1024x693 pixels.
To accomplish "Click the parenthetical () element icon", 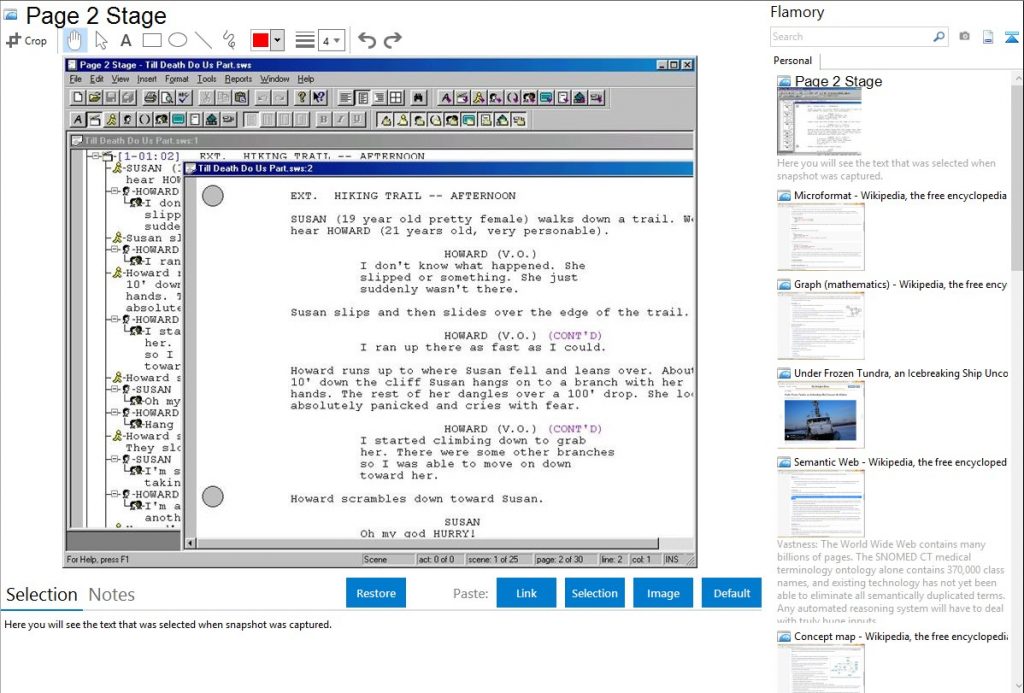I will (145, 120).
